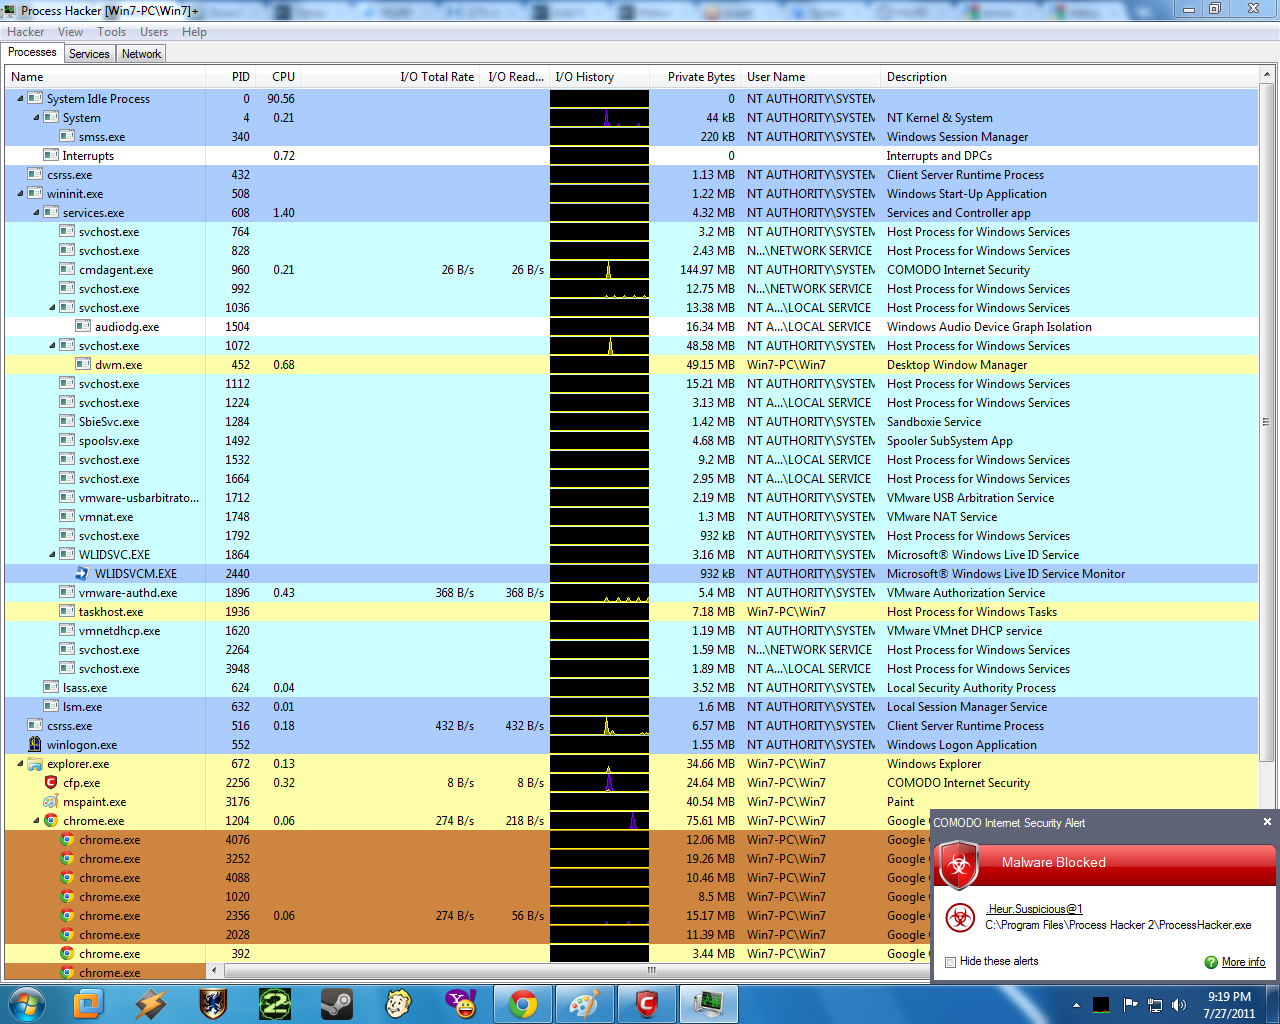This screenshot has height=1024, width=1280.
Task: Click the Yahoo Messenger taskbar icon
Action: (460, 1003)
